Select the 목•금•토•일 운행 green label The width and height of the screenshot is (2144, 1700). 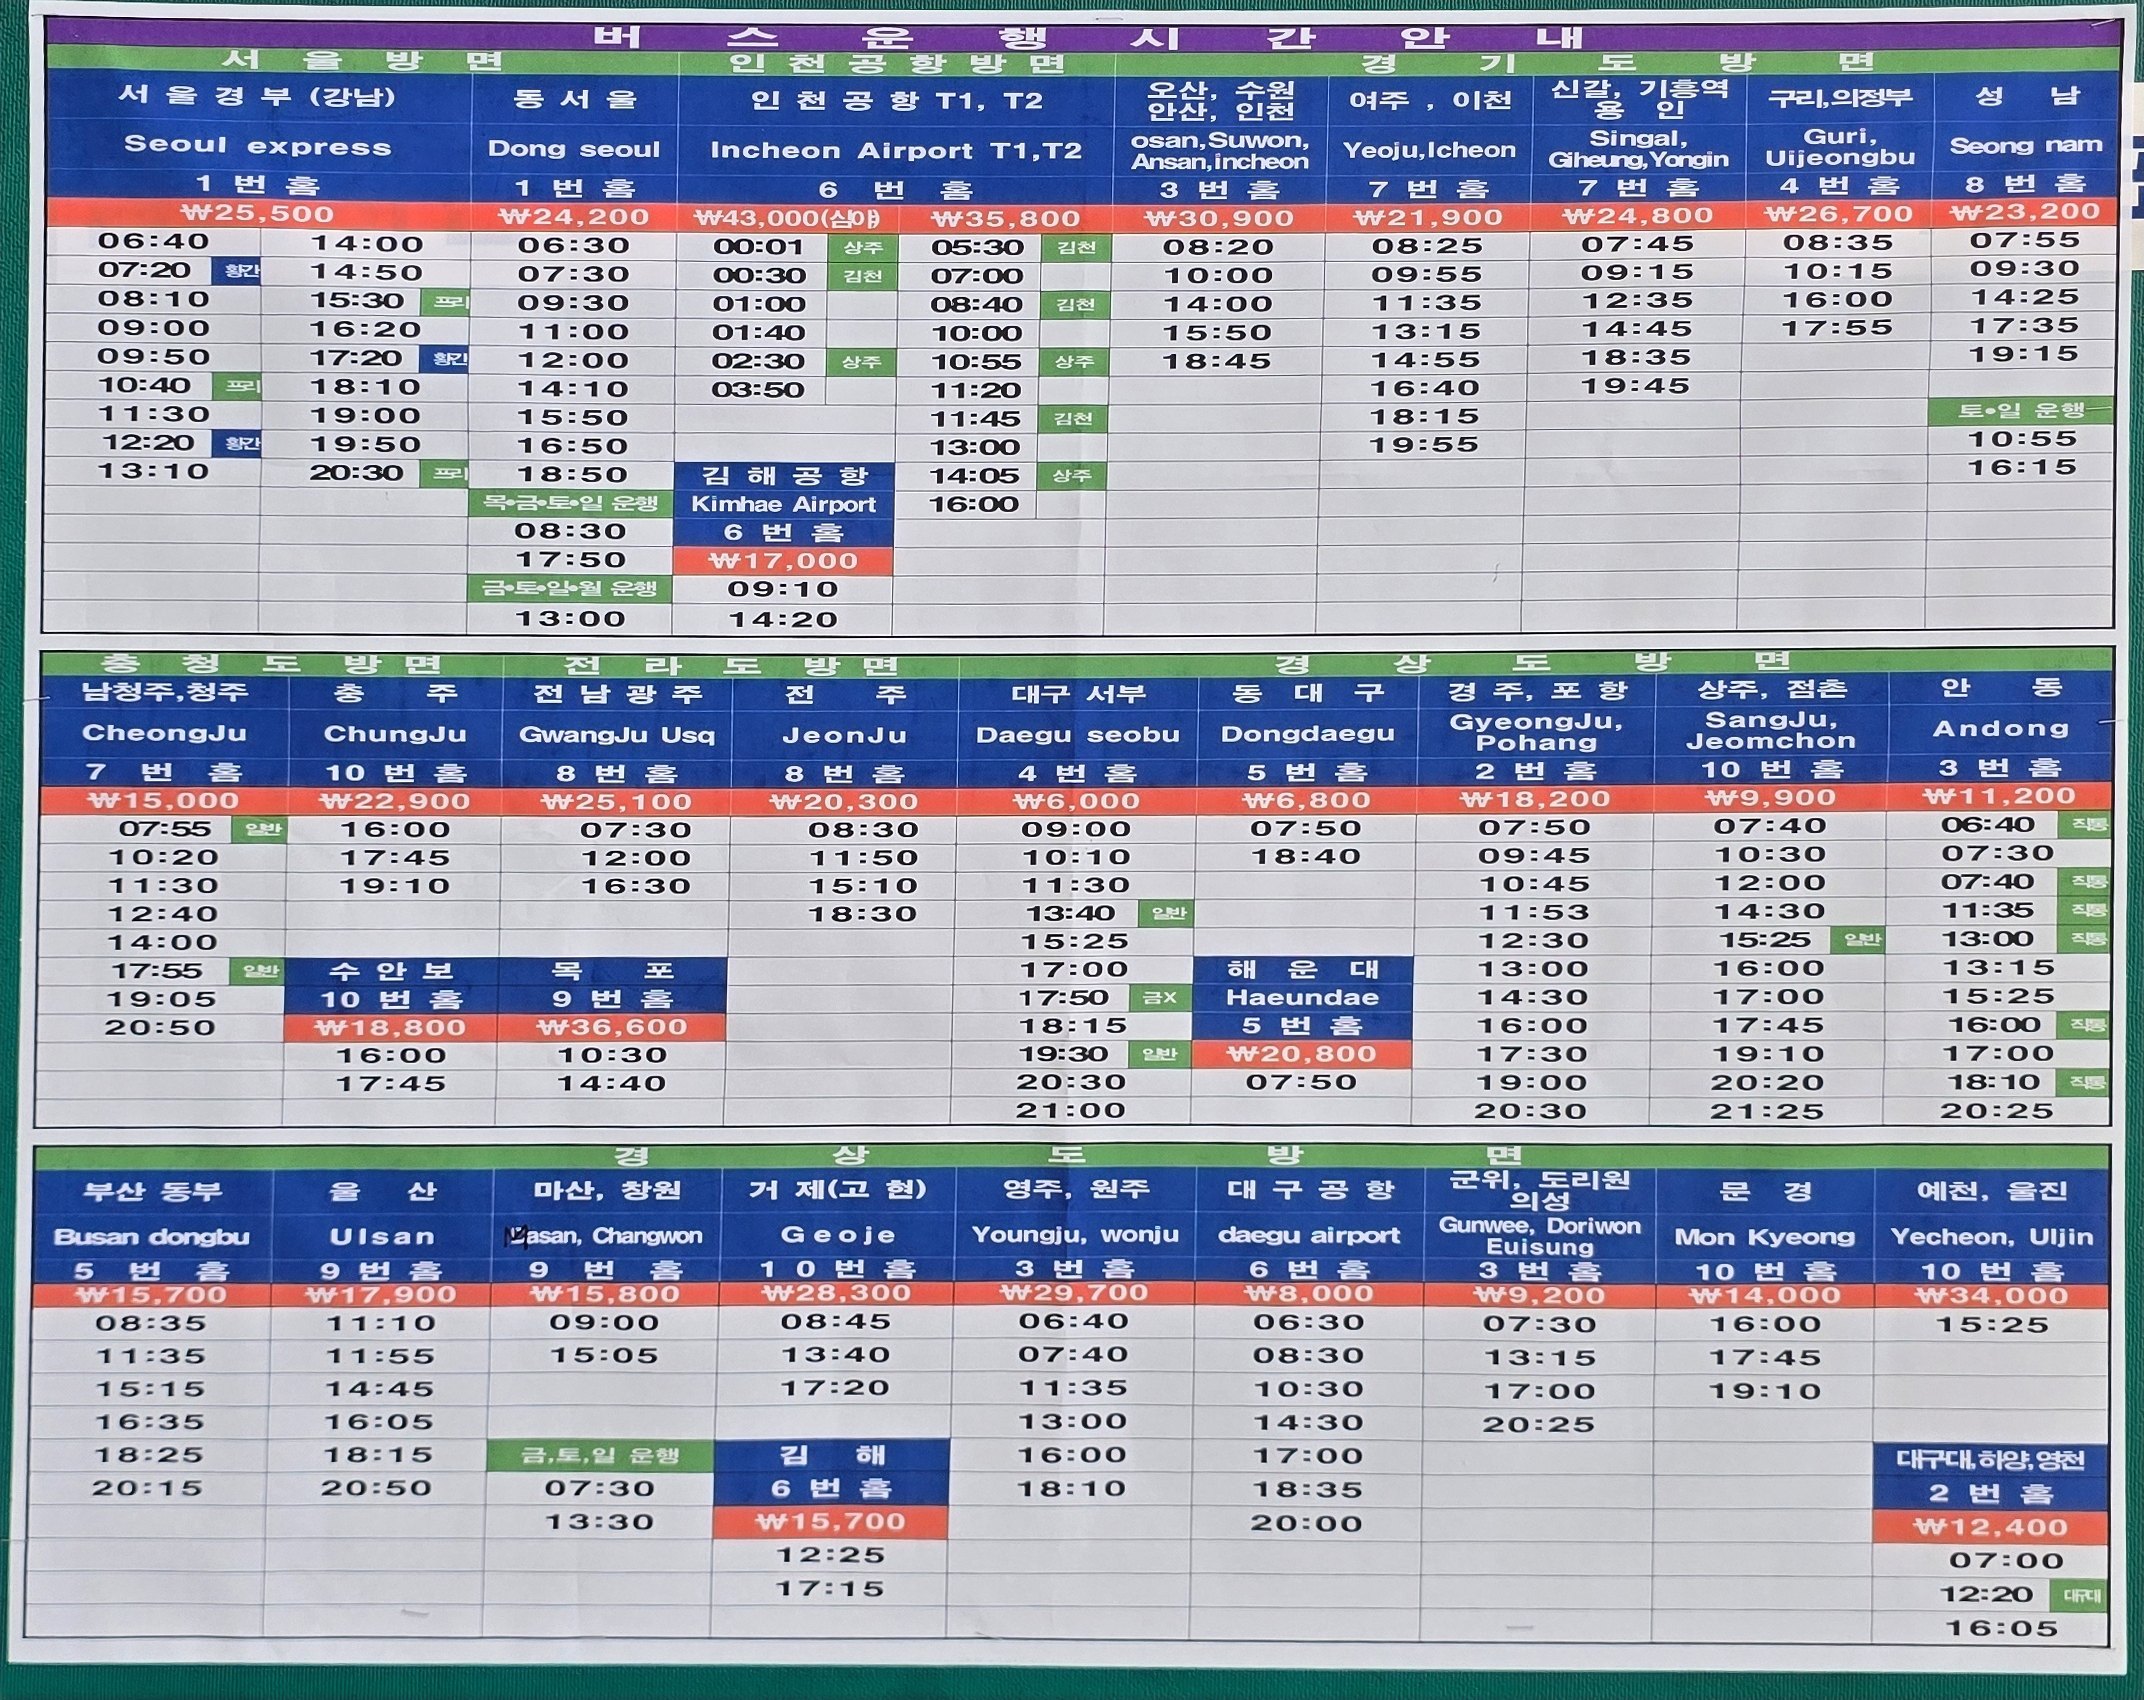tap(569, 503)
